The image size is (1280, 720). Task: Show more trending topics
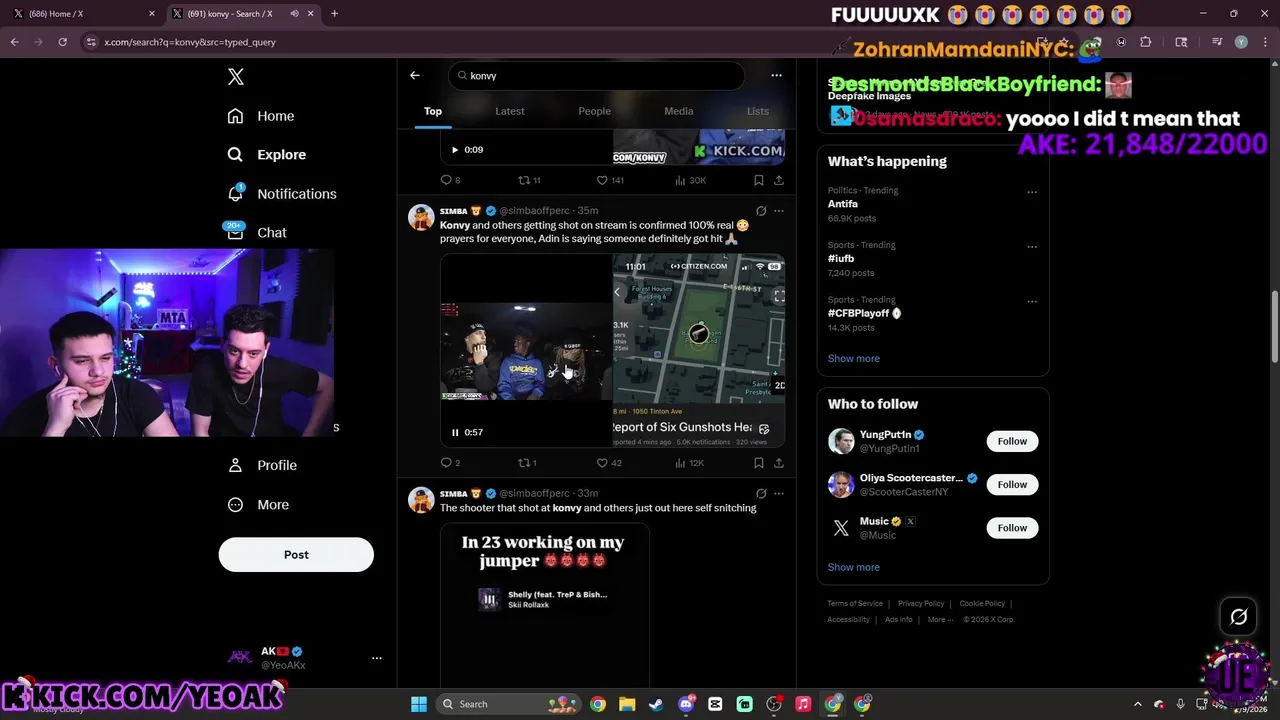pyautogui.click(x=854, y=358)
